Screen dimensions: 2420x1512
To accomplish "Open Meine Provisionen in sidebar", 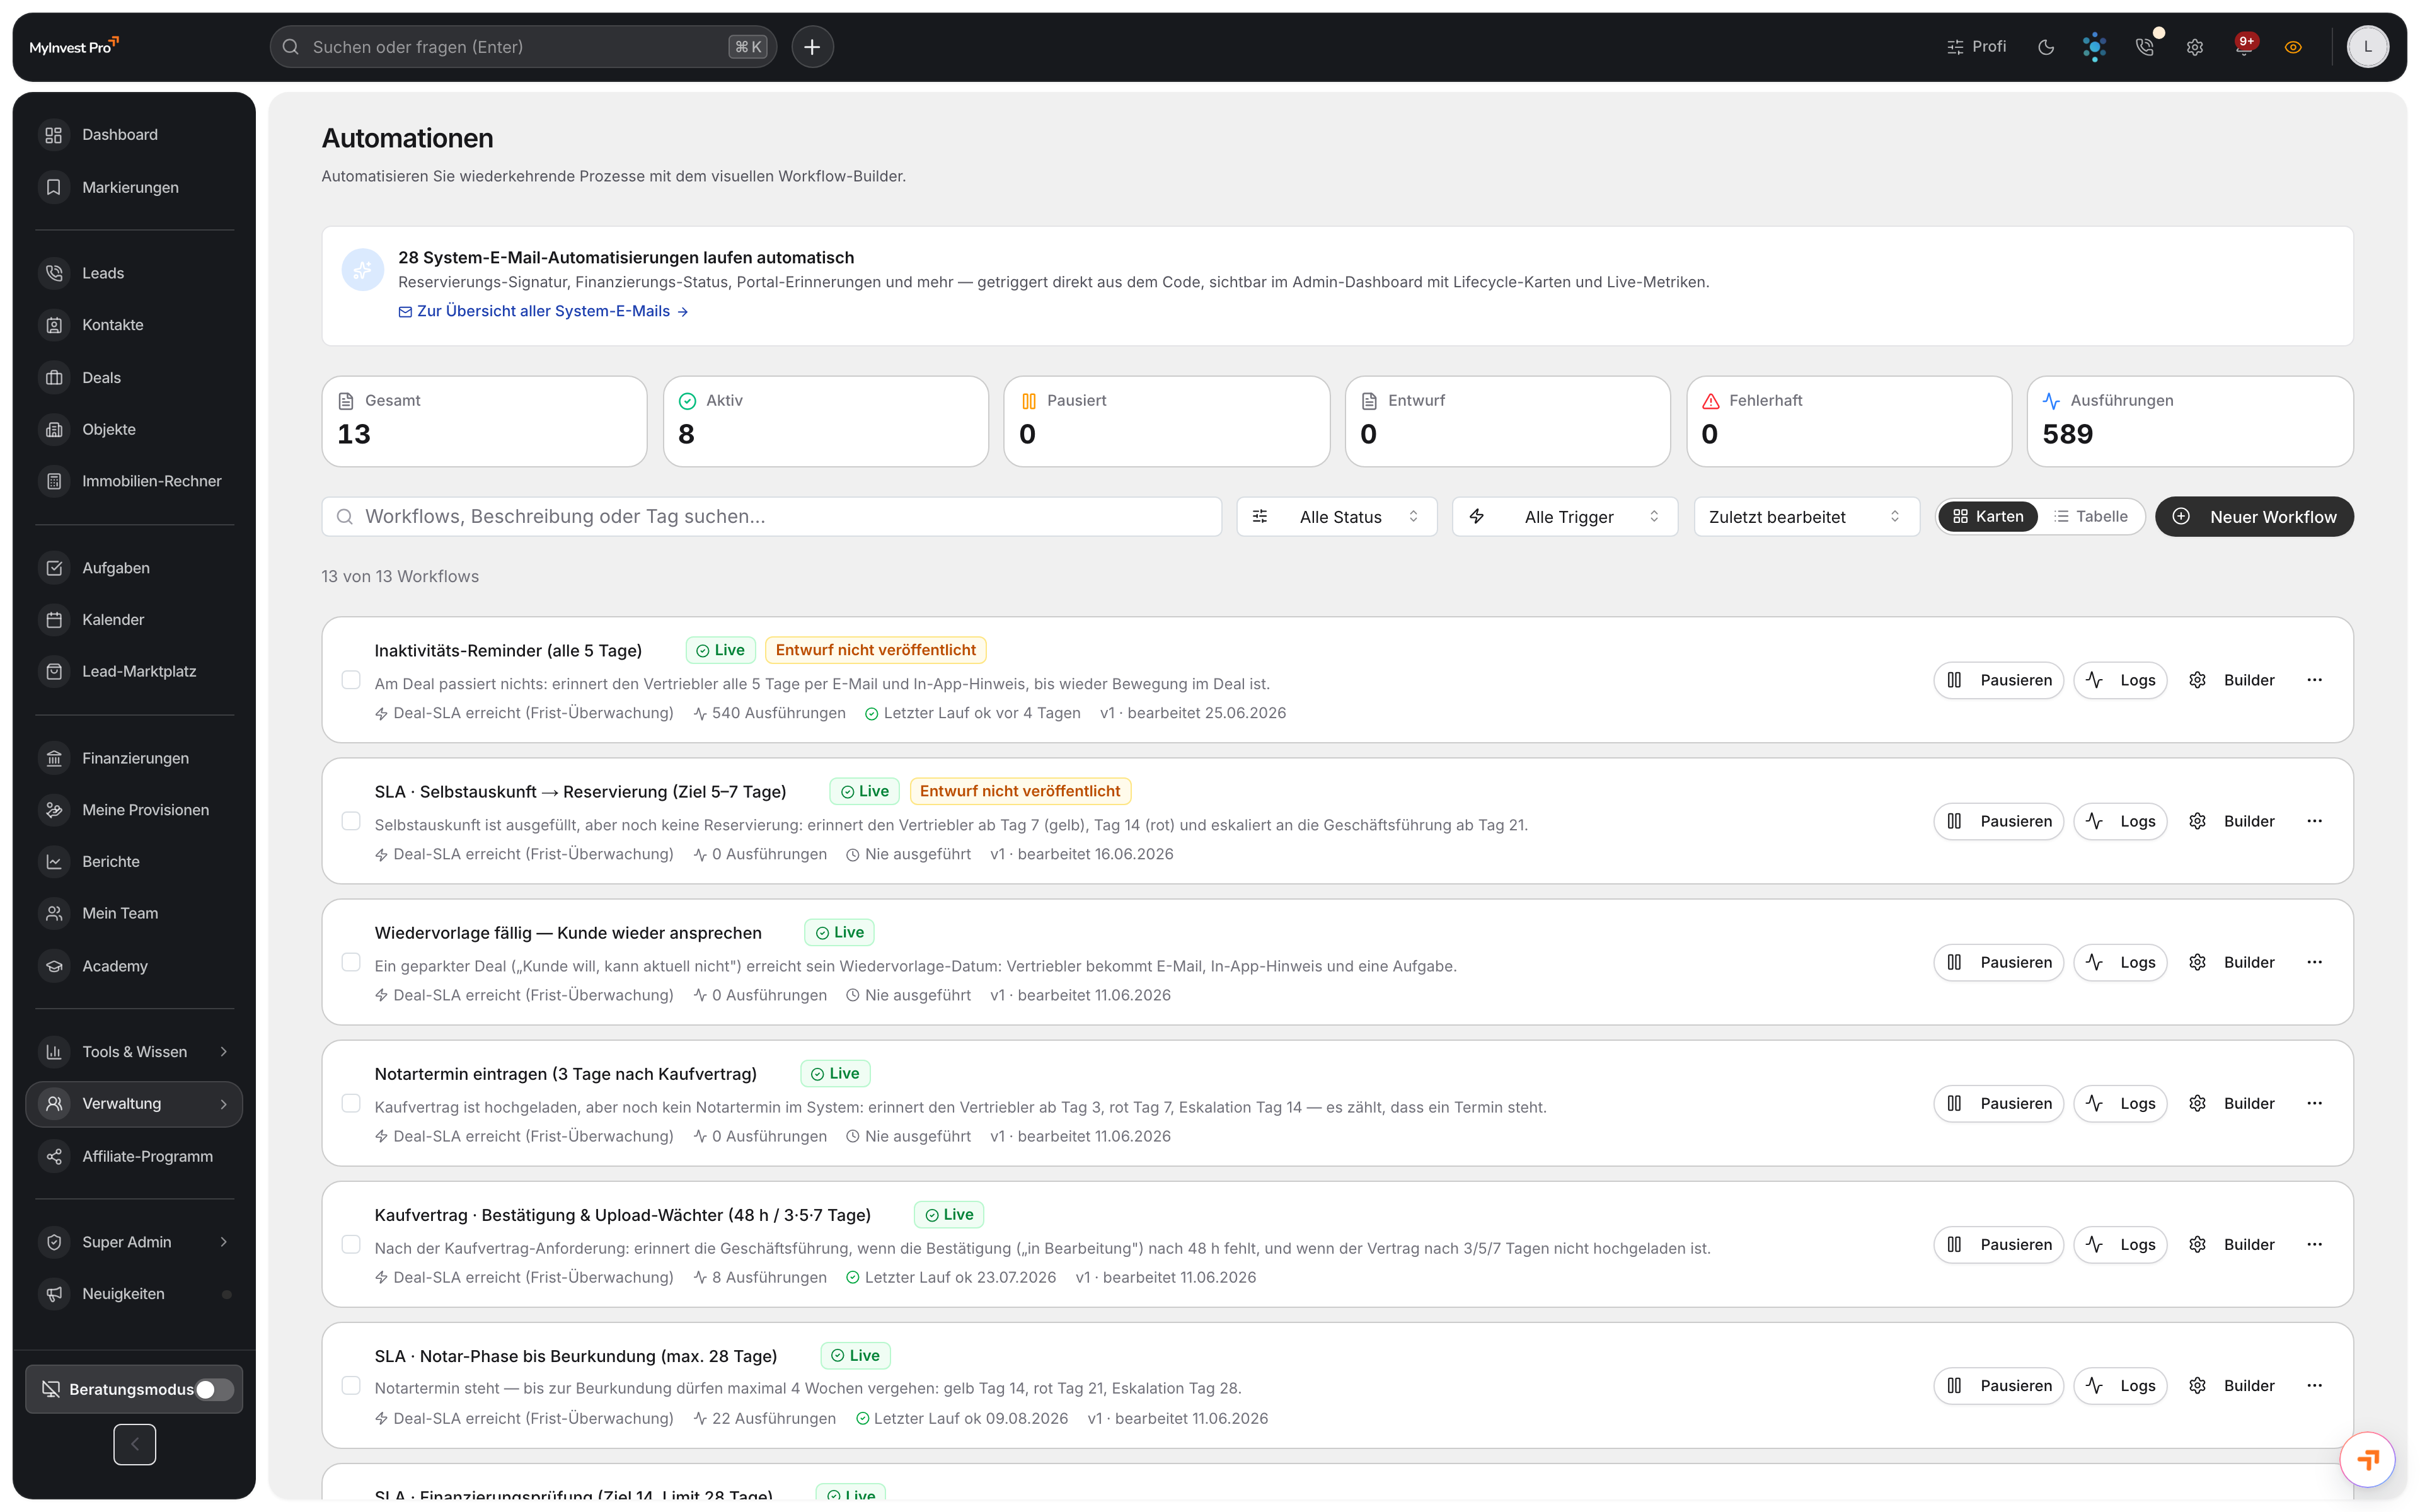I will coord(134,810).
